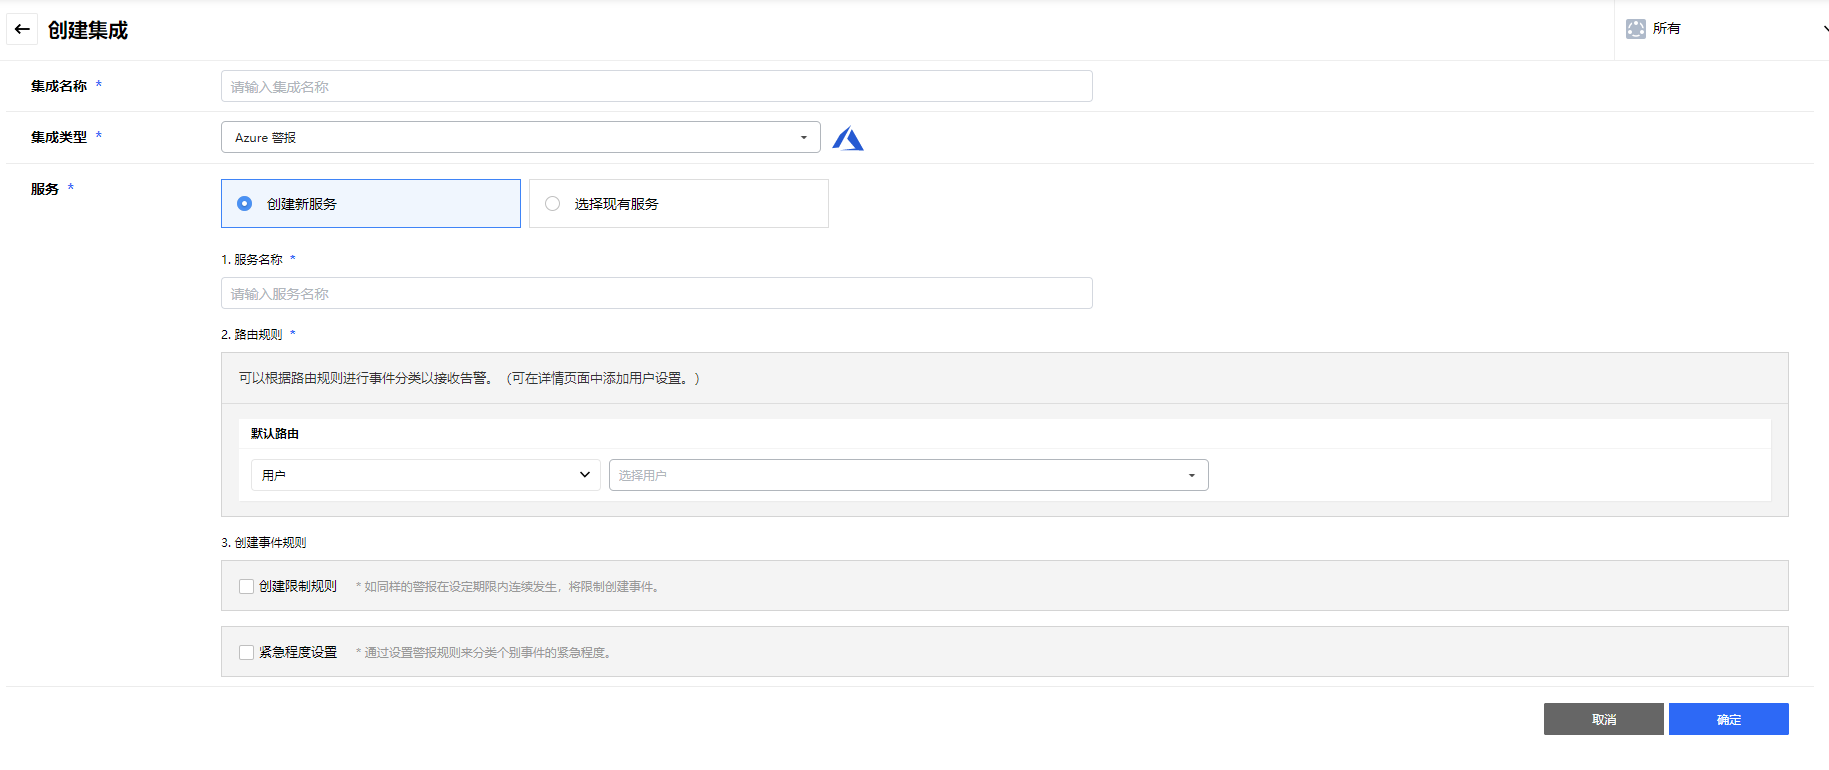This screenshot has width=1829, height=770.
Task: Select the 选择现有服务 radio option
Action: coord(553,204)
